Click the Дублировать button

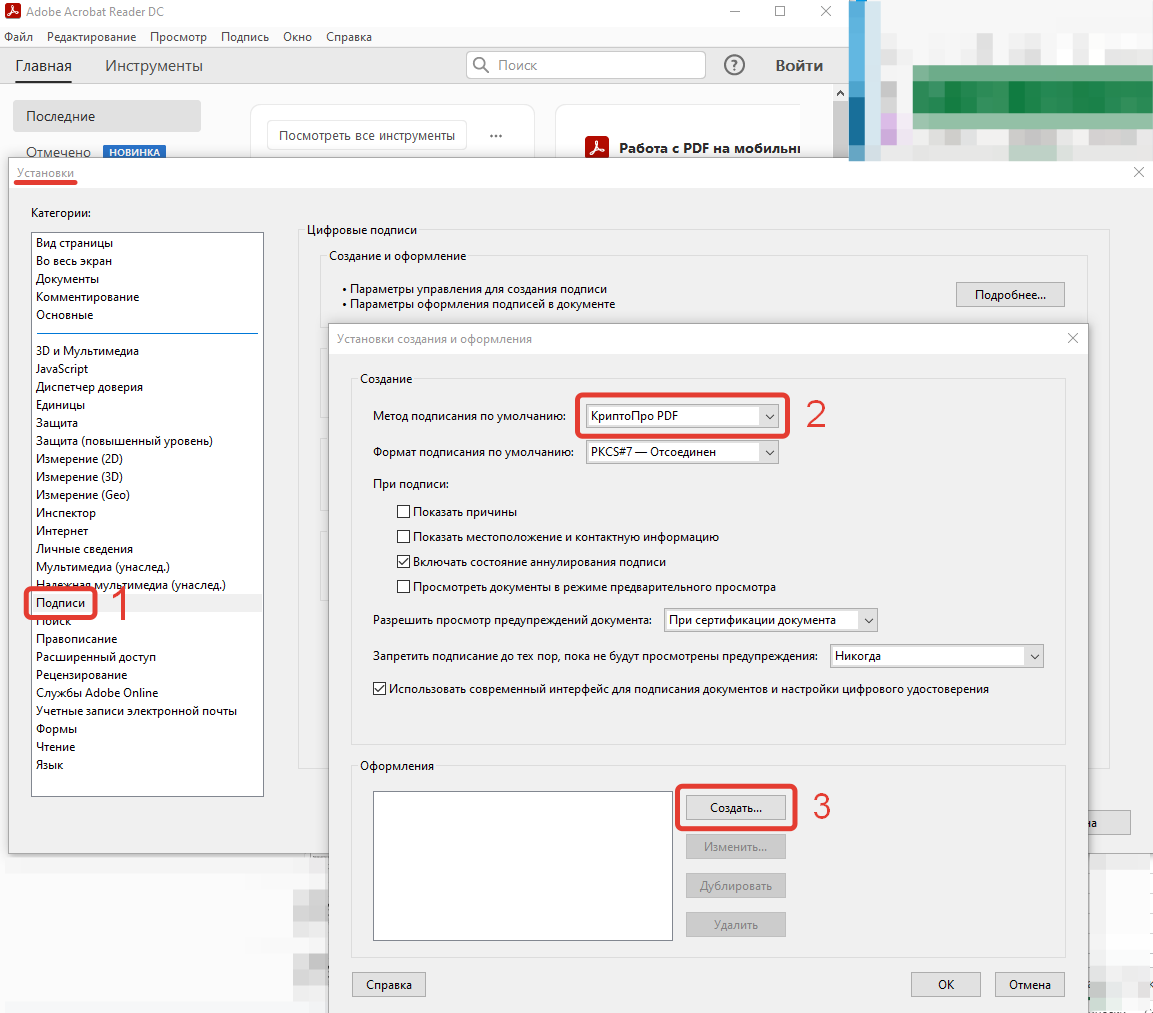click(x=735, y=886)
